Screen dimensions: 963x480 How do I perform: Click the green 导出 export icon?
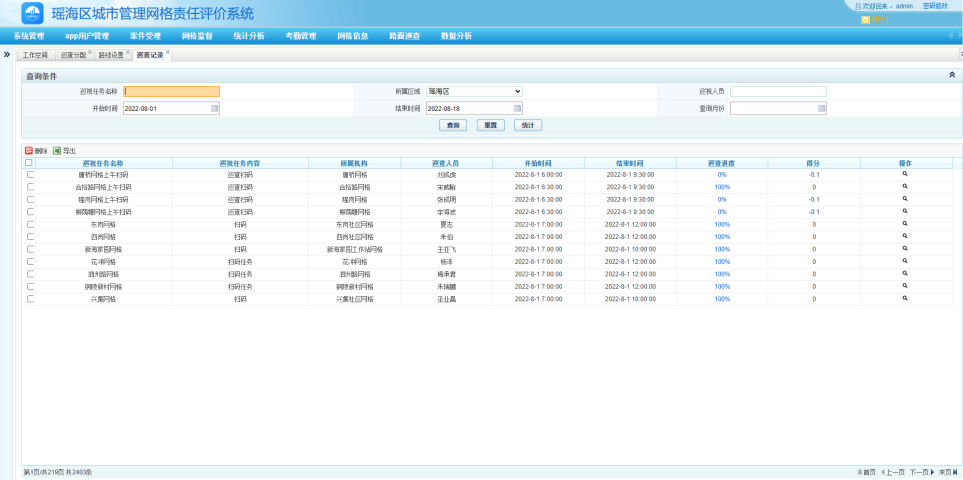[x=57, y=150]
